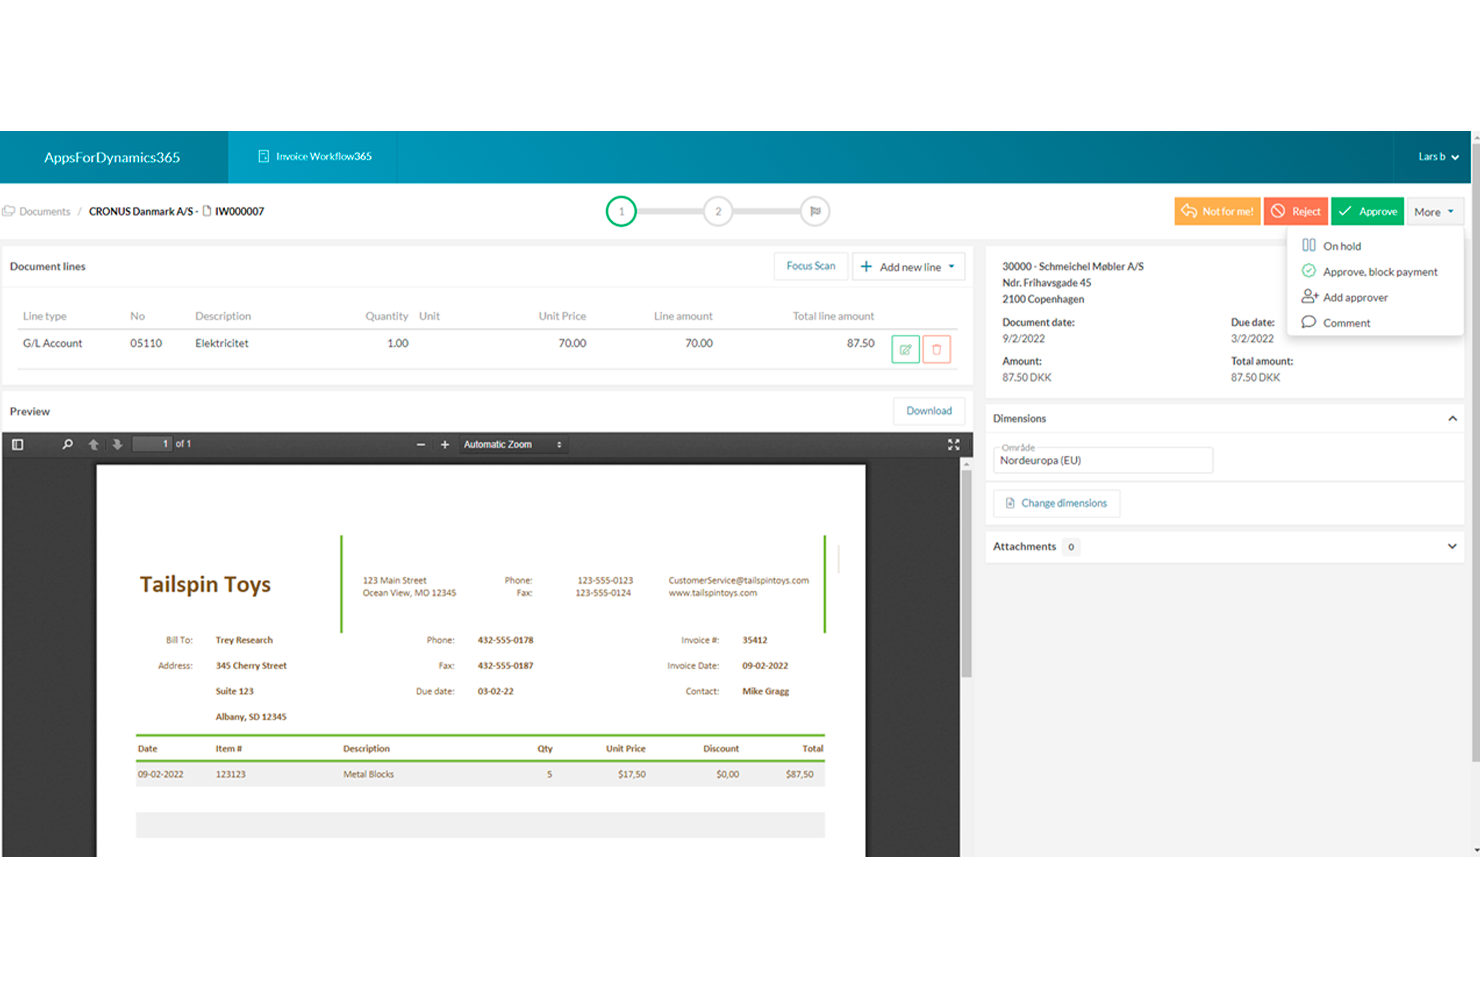
Task: Toggle the preview sidebar panel
Action: coord(16,443)
